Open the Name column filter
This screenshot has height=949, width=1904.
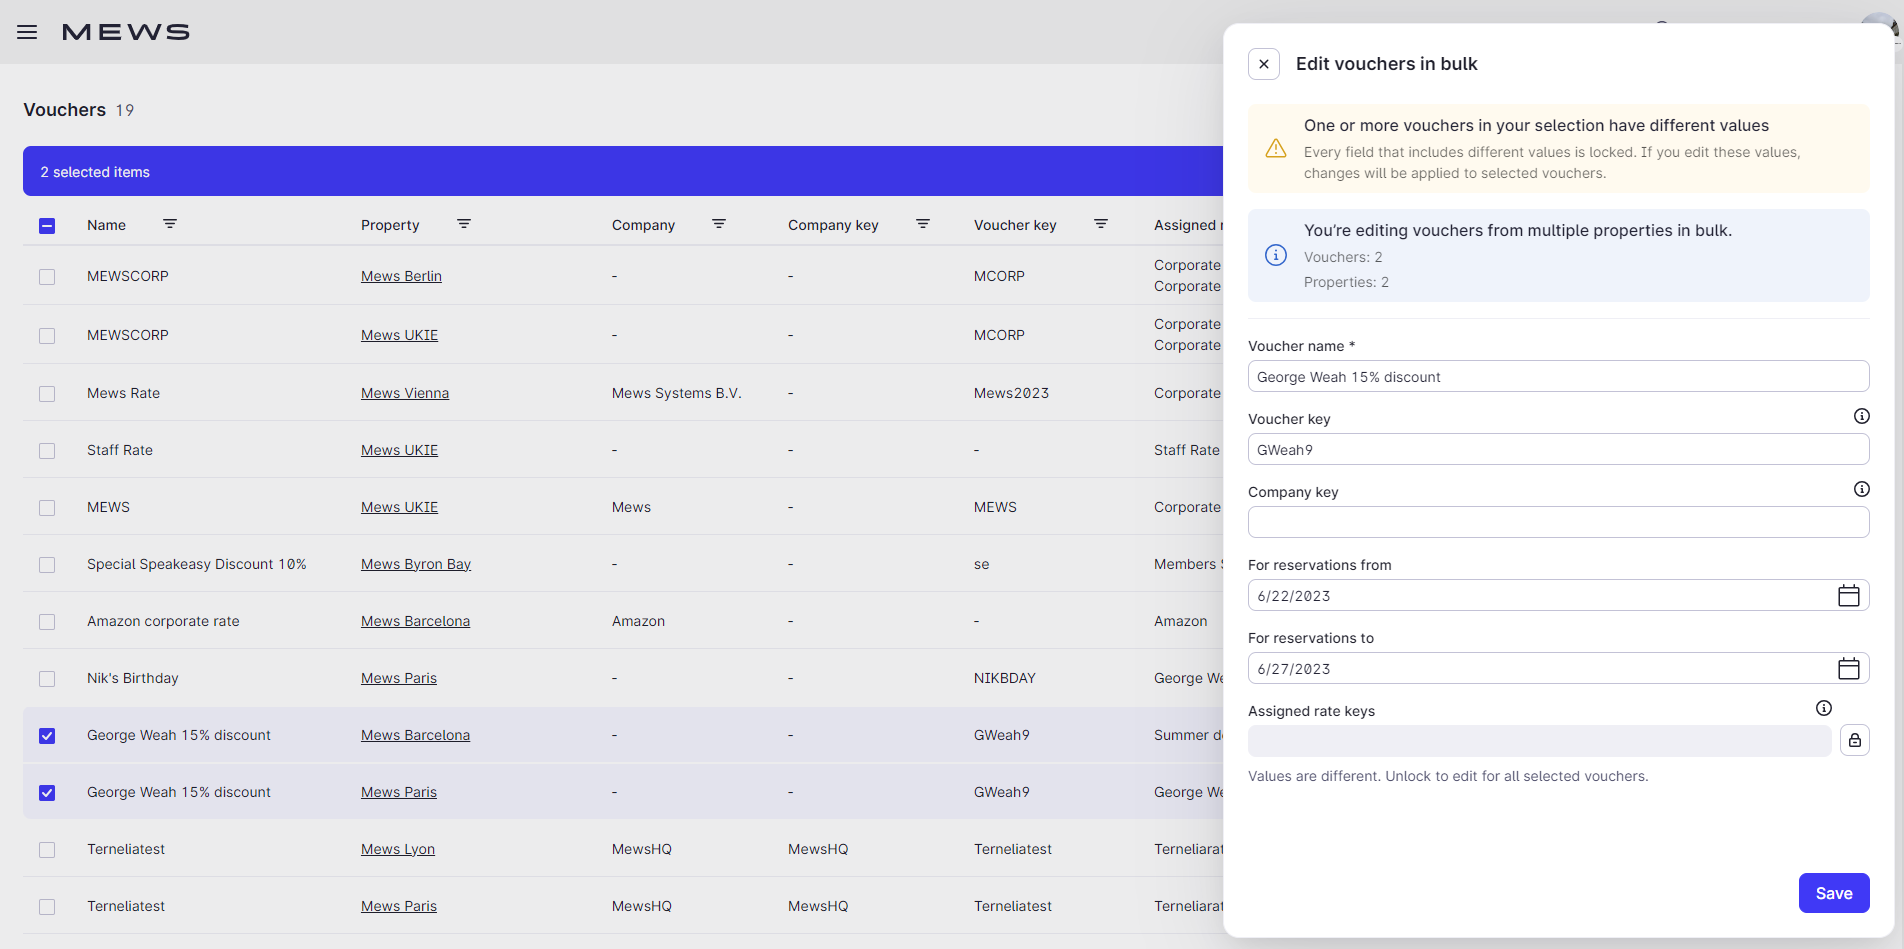[170, 224]
